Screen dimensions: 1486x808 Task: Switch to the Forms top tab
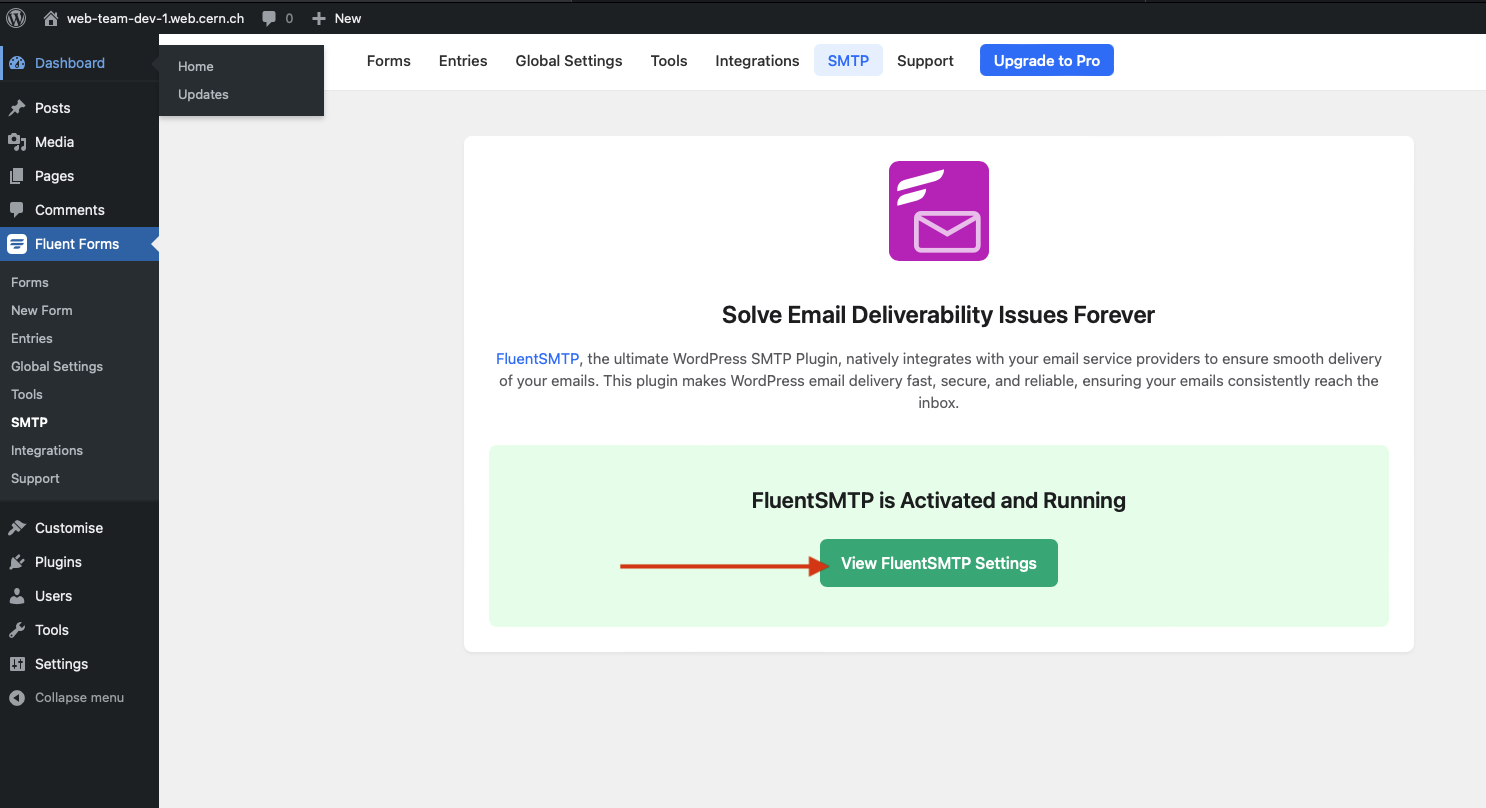tap(389, 61)
